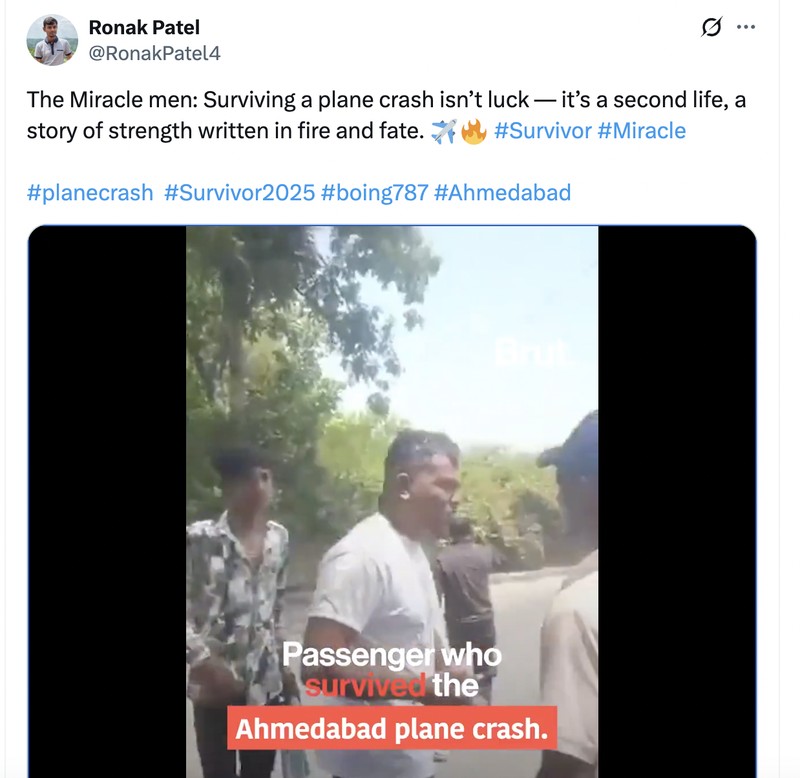Viewport: 800px width, 778px height.
Task: Click the airplane emoji in the tweet
Action: [443, 131]
